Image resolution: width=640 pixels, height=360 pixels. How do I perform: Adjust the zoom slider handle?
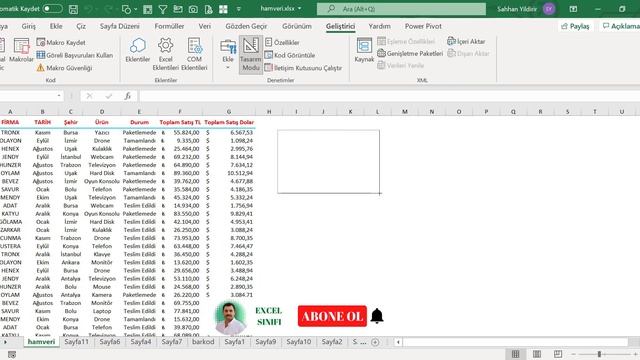click(x=599, y=354)
